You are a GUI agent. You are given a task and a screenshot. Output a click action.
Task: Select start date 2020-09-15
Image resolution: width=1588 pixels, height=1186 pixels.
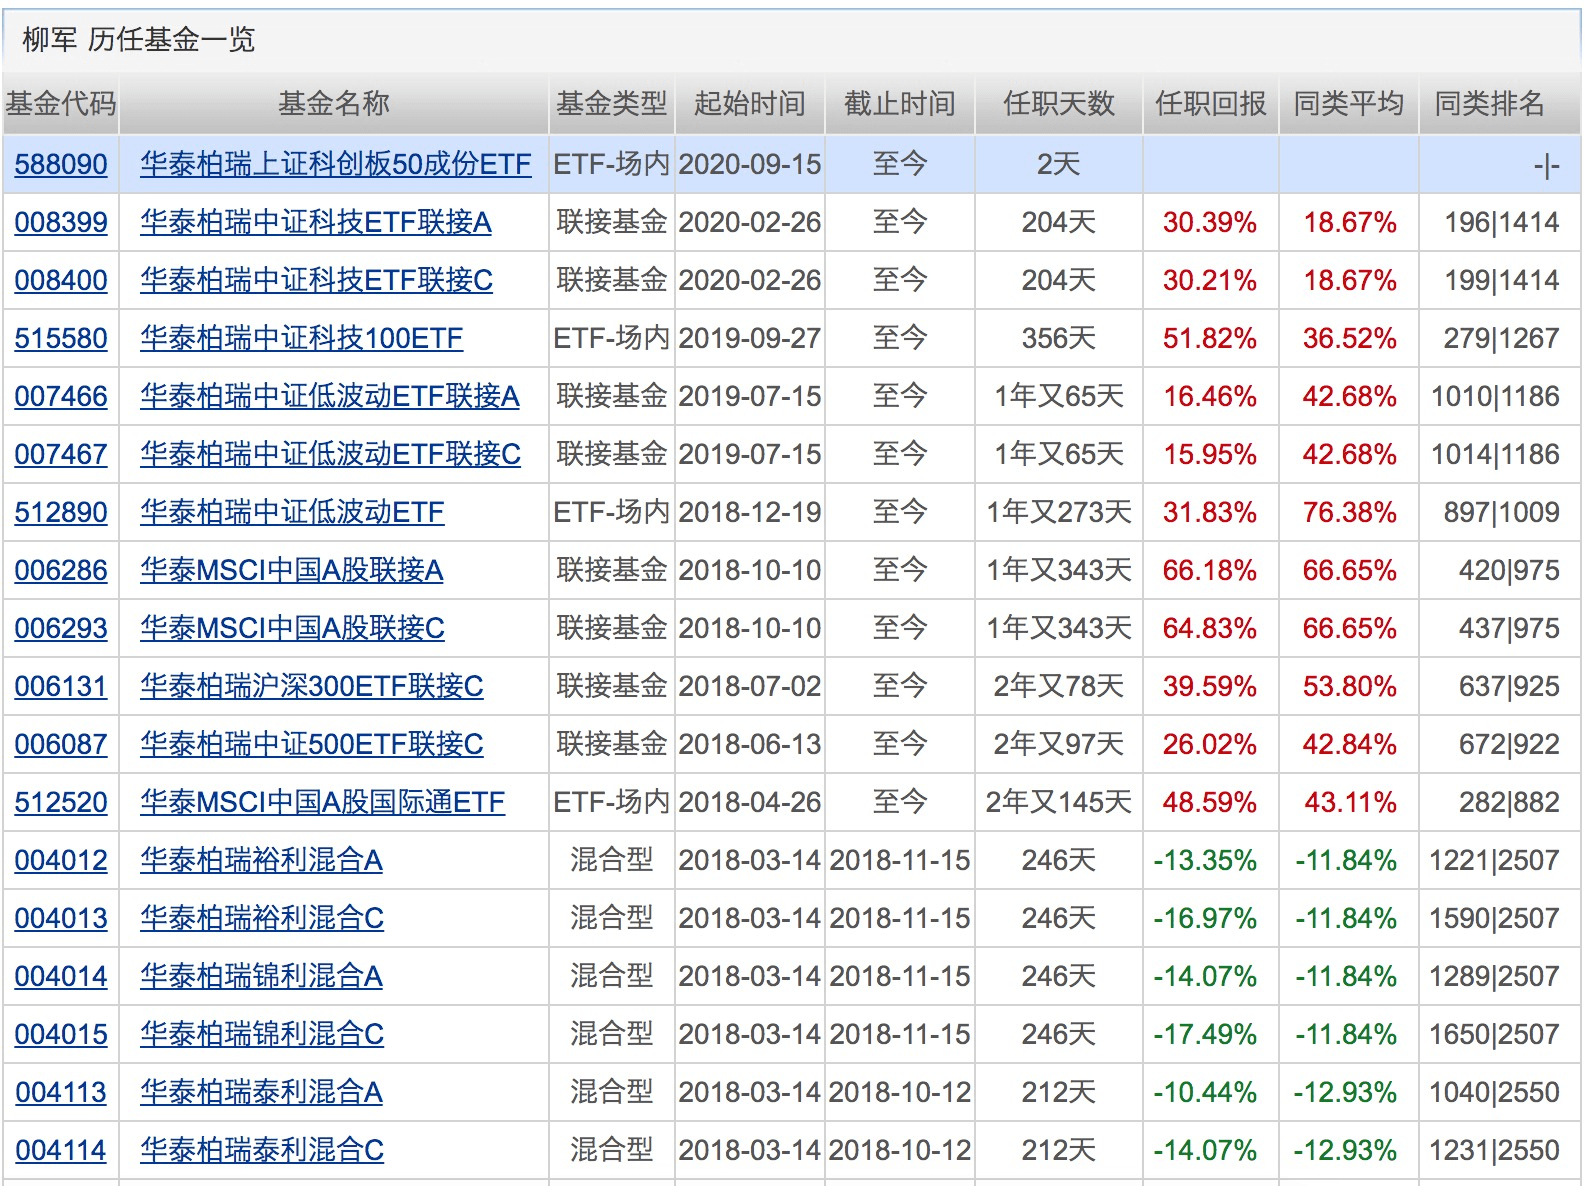750,164
